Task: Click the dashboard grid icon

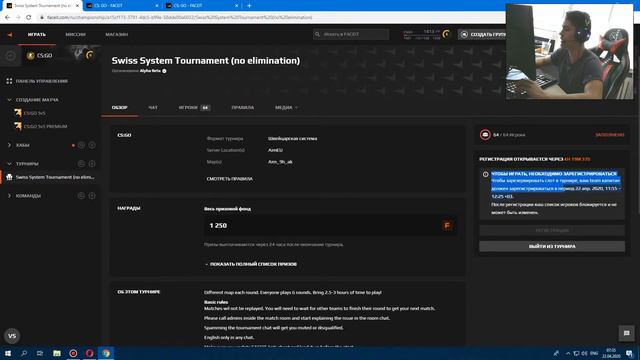Action: click(x=9, y=81)
